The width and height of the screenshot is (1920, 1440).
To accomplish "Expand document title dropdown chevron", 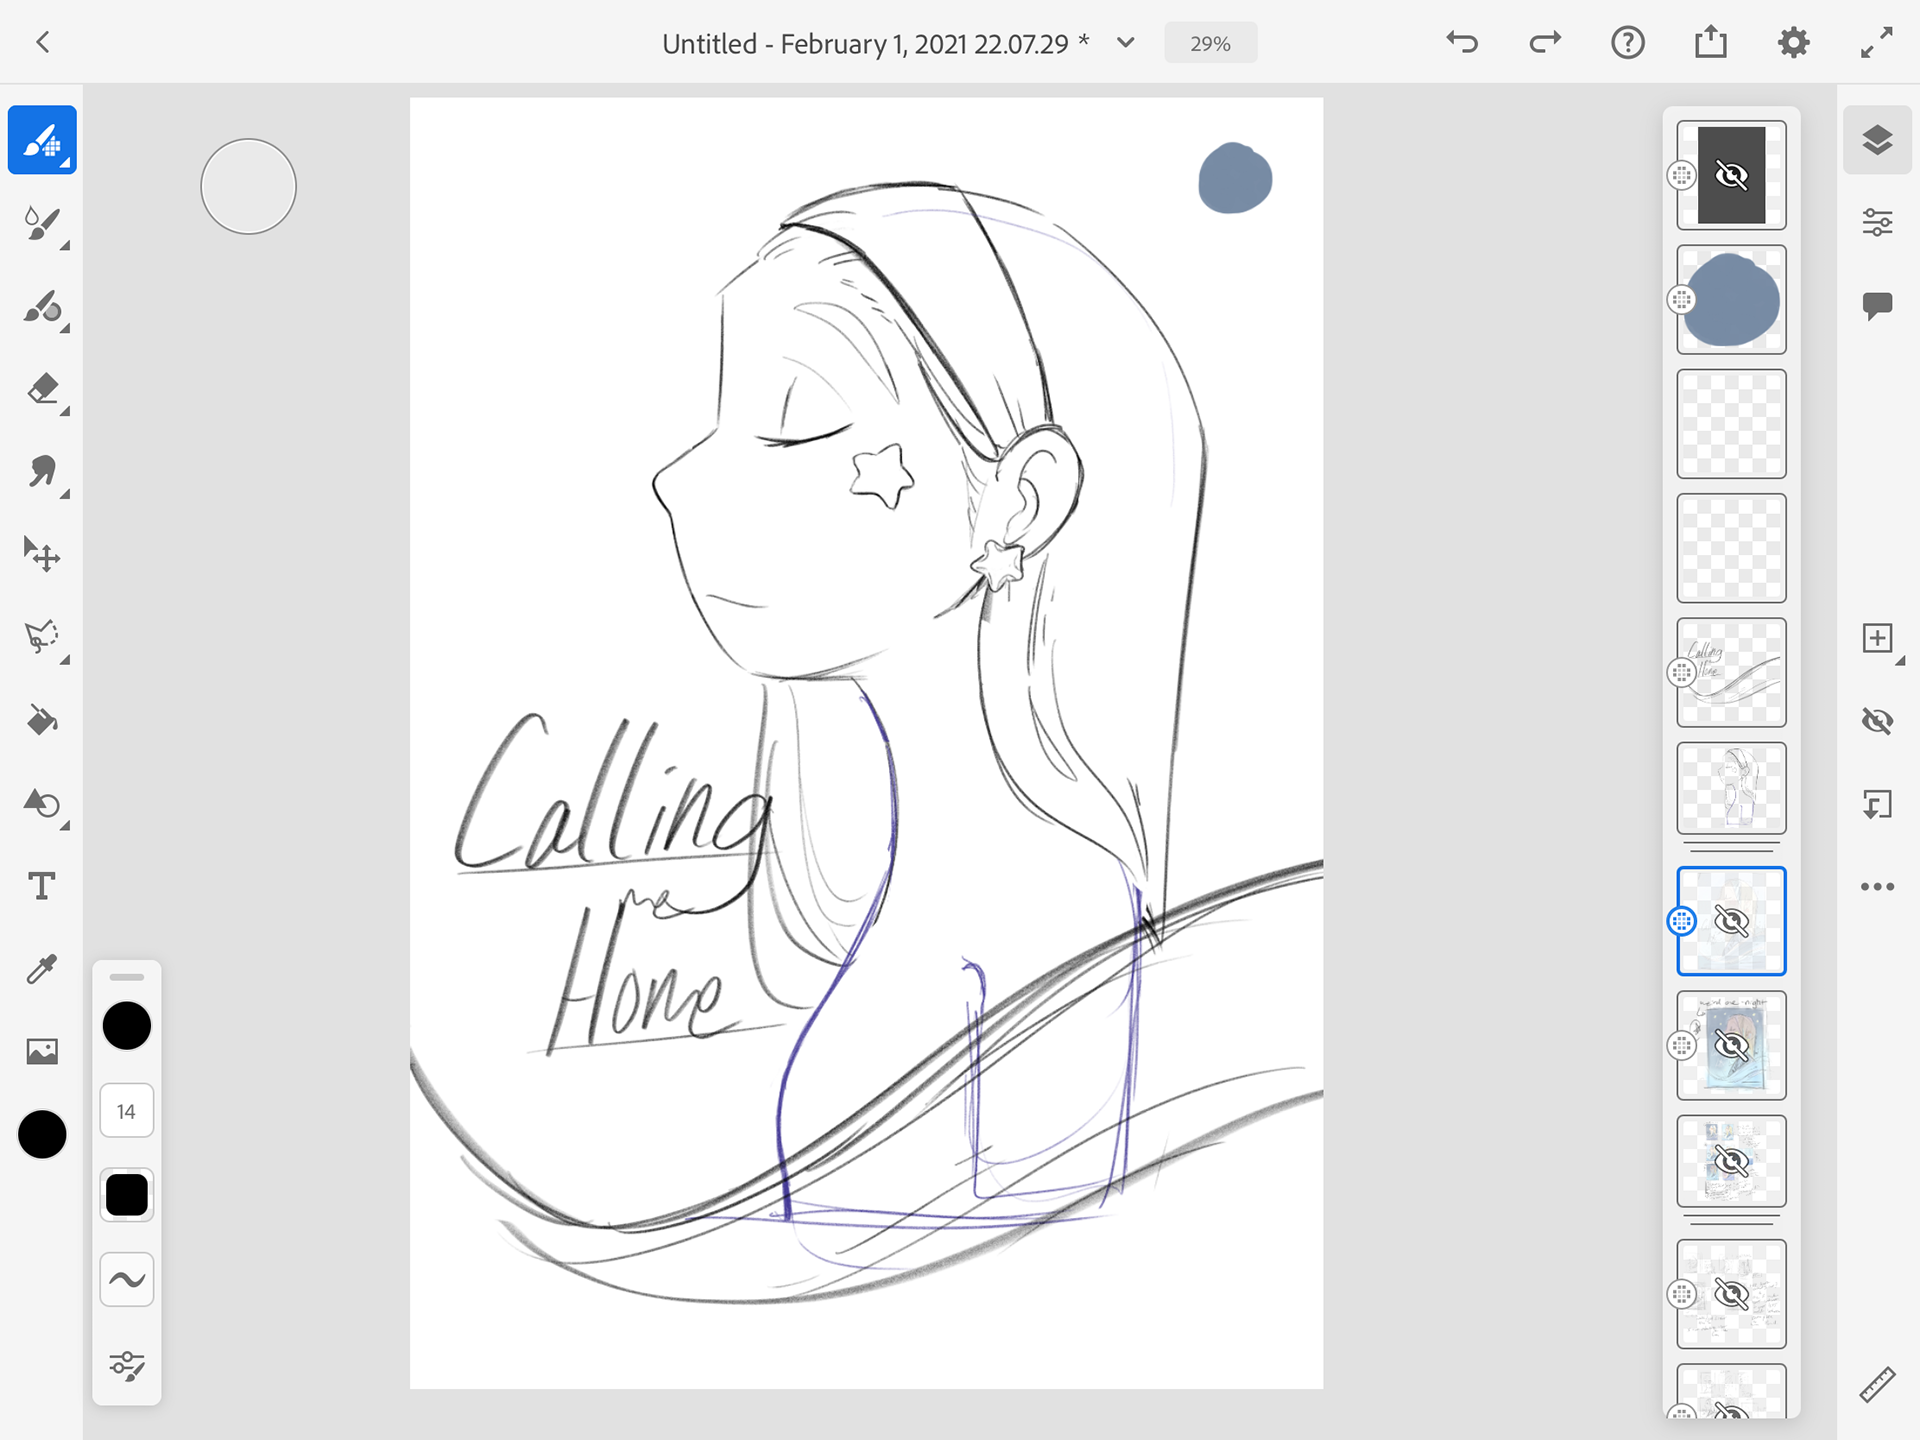I will tap(1125, 43).
